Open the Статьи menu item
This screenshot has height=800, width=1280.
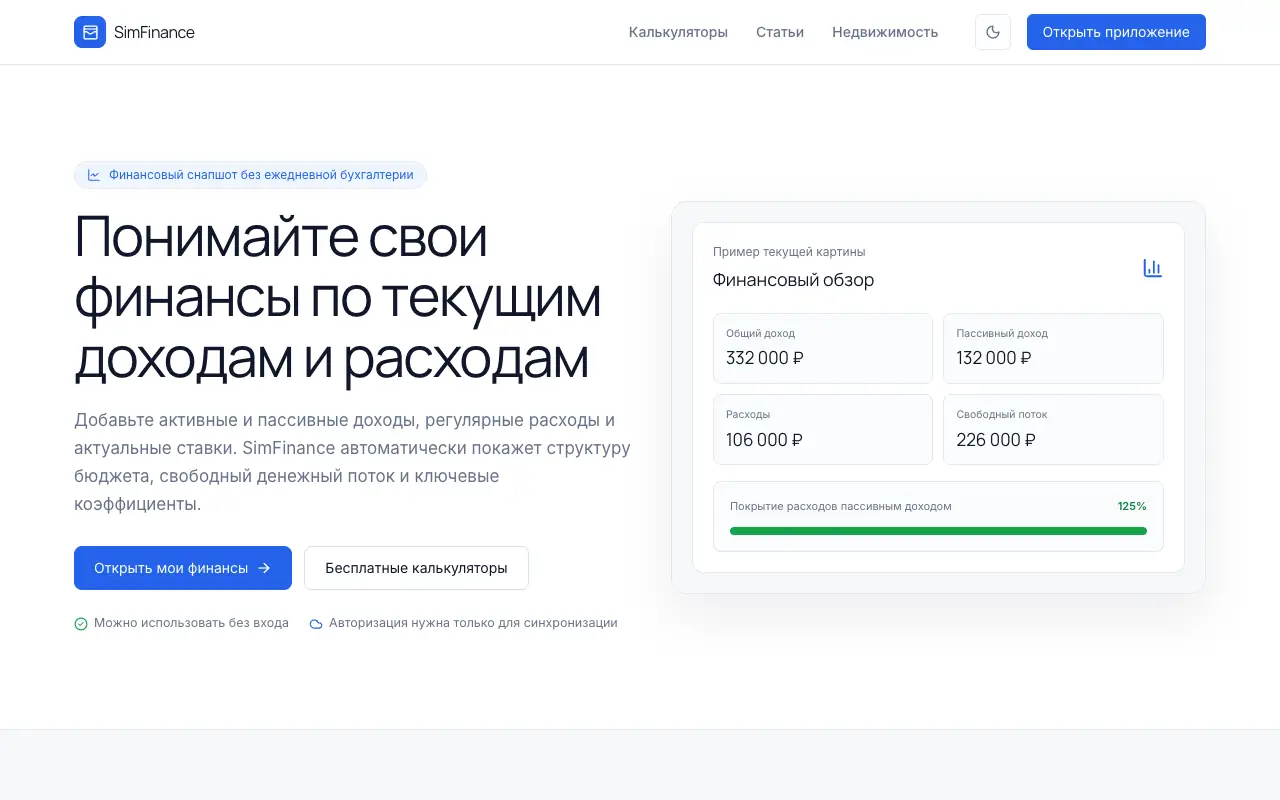(780, 32)
